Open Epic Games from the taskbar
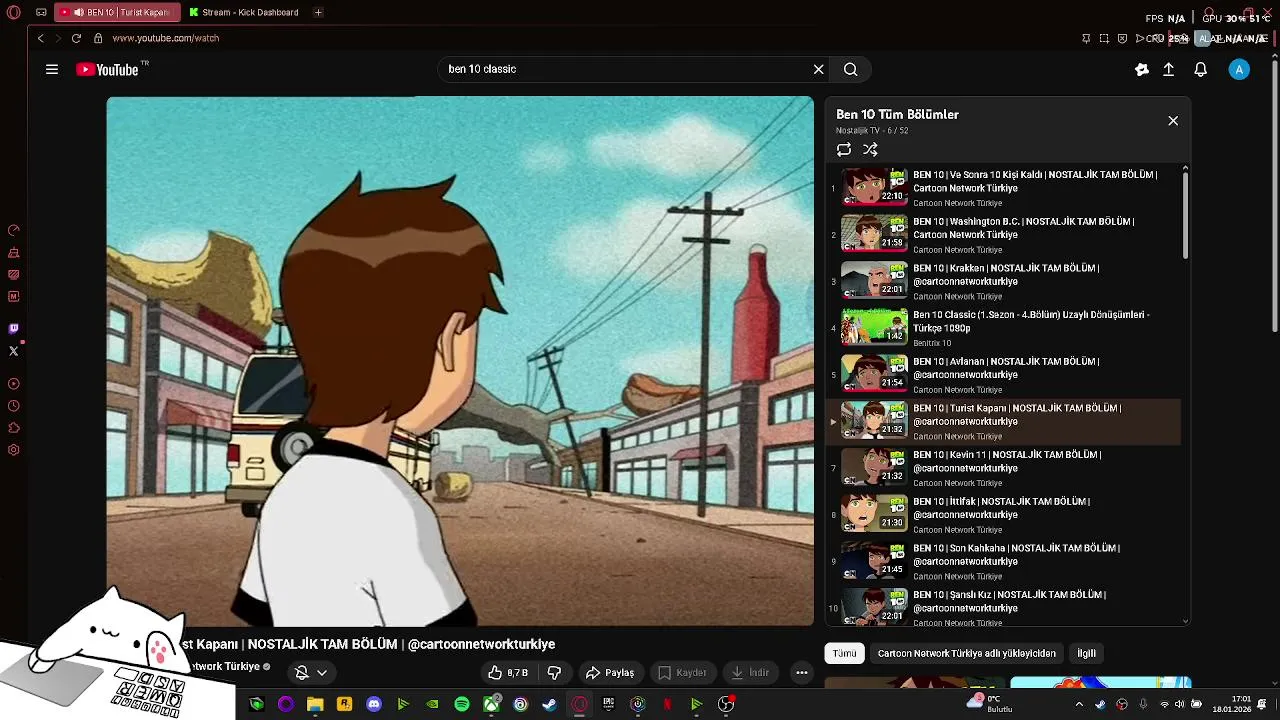This screenshot has height=720, width=1280. 608,704
